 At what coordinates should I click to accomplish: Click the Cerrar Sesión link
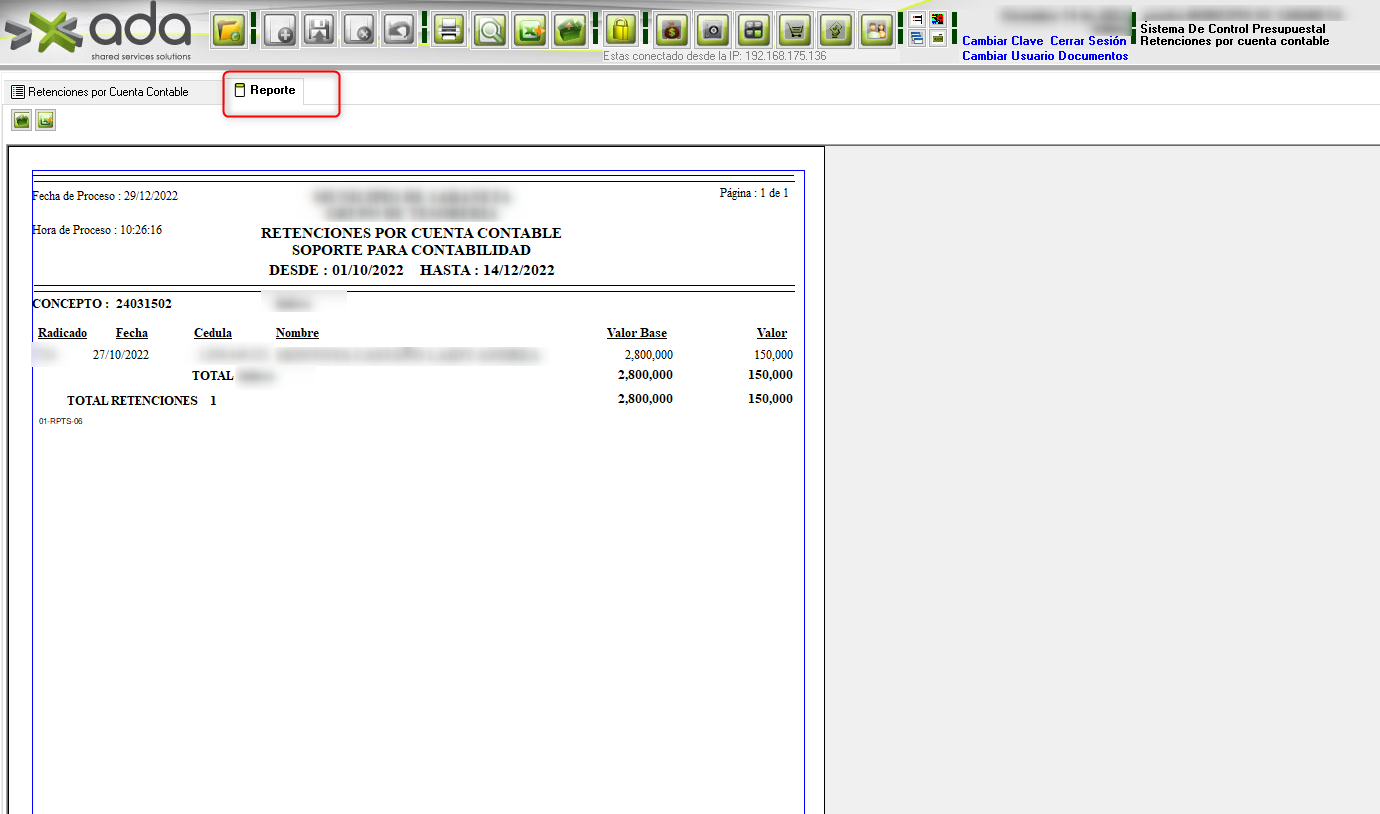point(1088,41)
